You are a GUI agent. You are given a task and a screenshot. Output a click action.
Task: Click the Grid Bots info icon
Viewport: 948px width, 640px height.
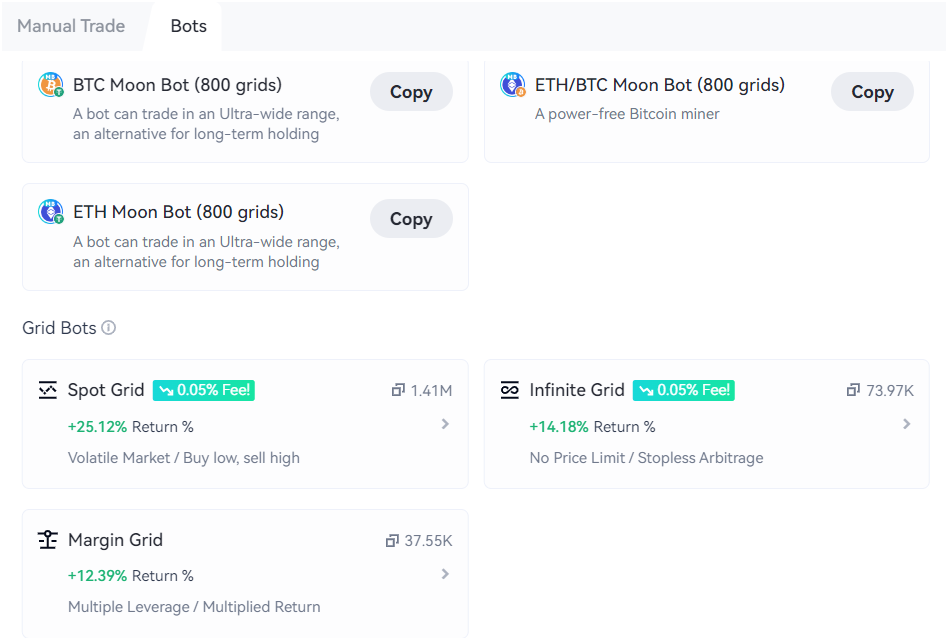pyautogui.click(x=110, y=328)
